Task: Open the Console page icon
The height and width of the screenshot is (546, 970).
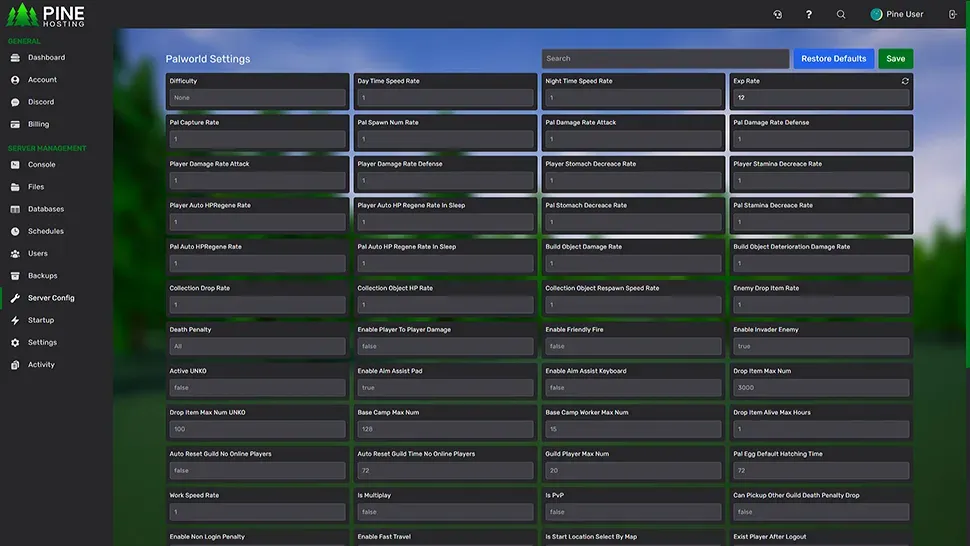Action: pos(15,165)
